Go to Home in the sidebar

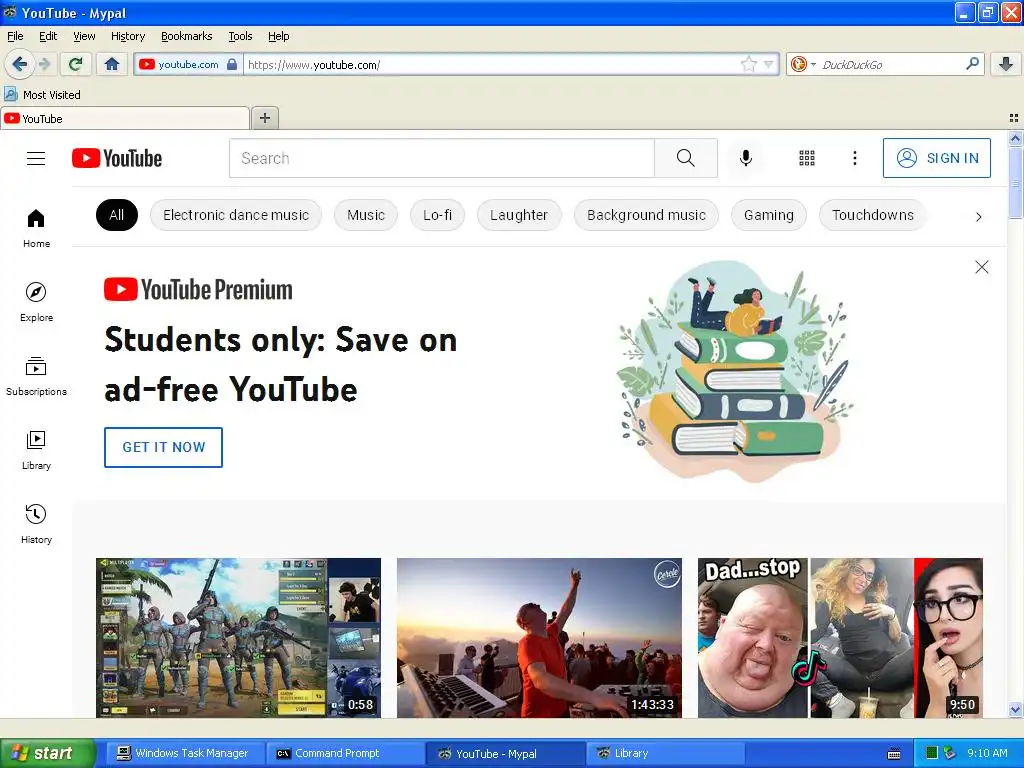(36, 229)
